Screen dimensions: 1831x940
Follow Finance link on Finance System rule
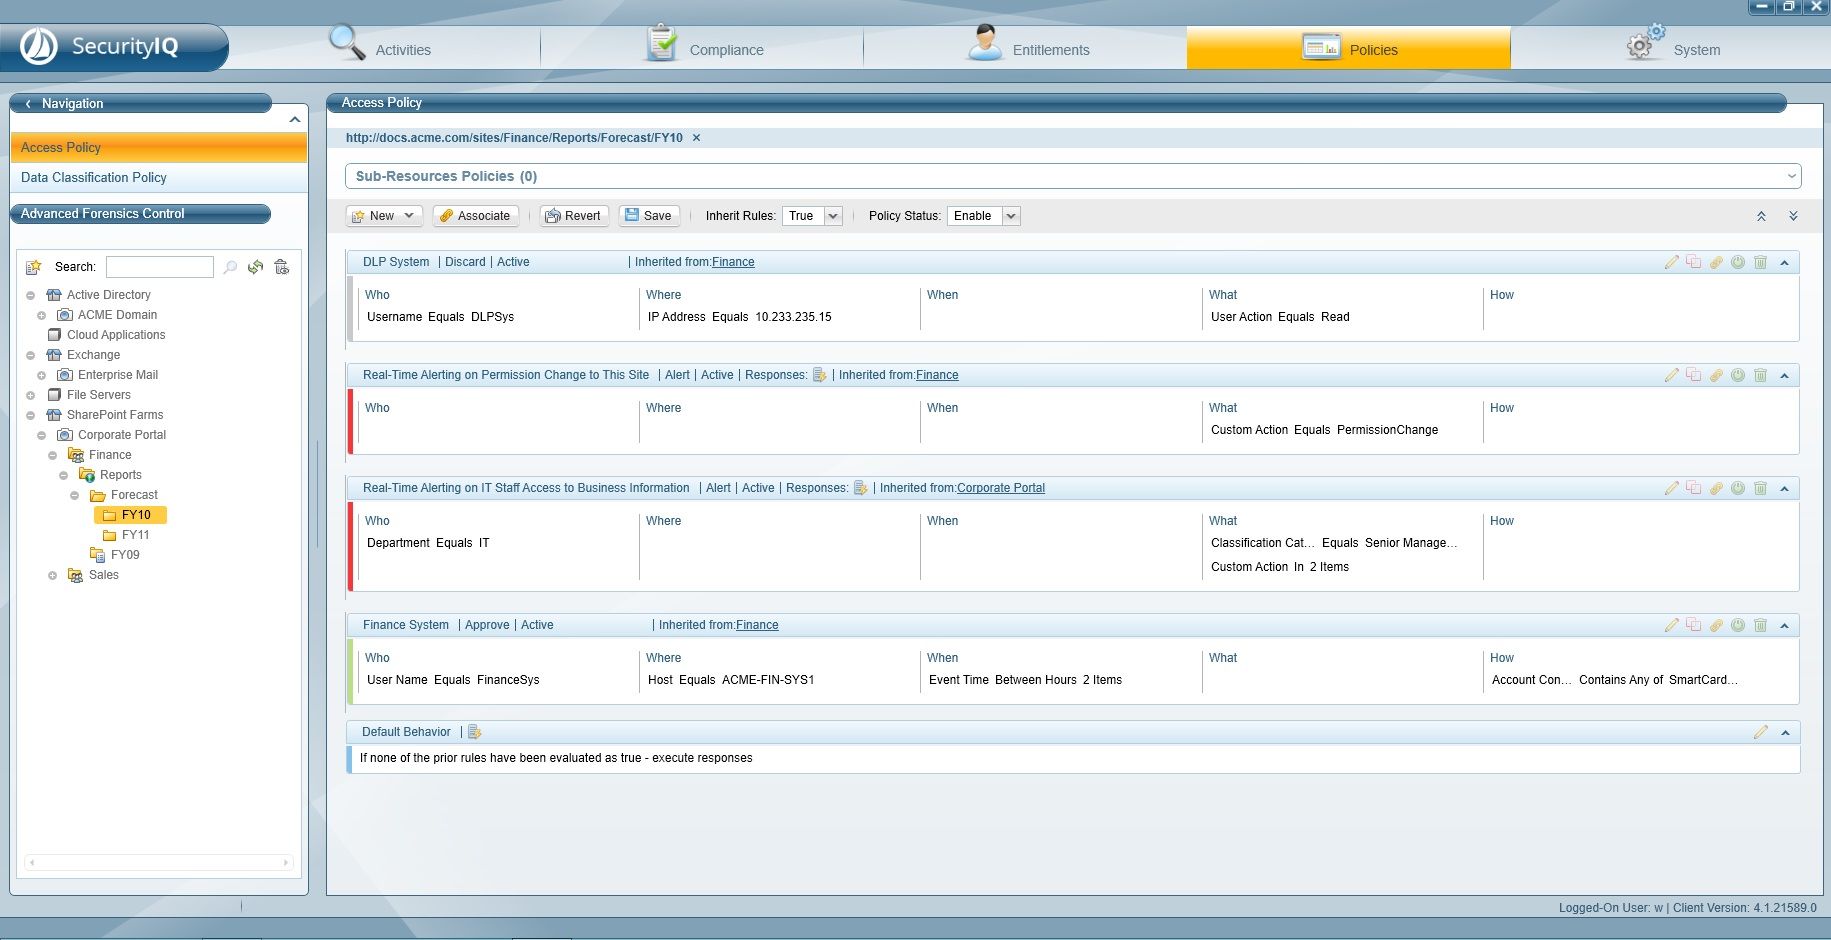click(757, 625)
